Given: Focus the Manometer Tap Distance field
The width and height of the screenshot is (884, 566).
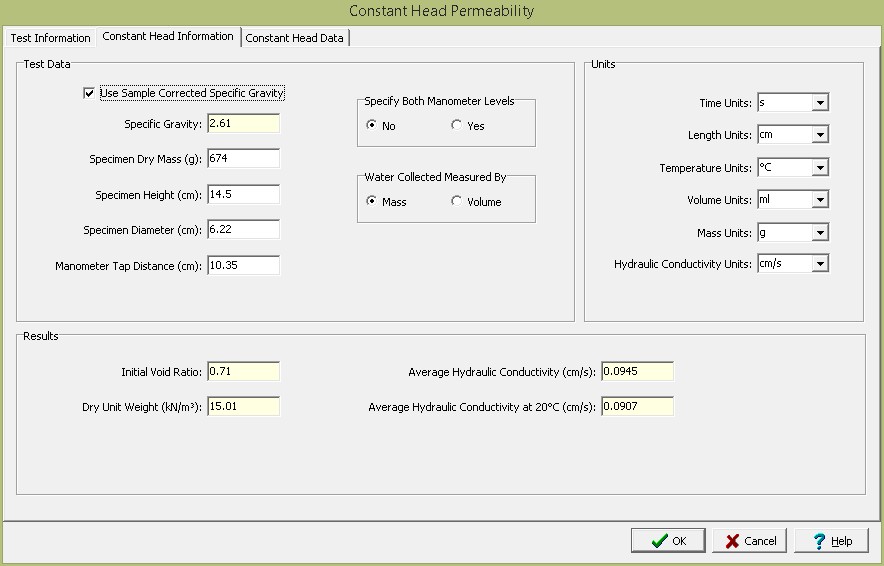Looking at the screenshot, I should pos(243,266).
